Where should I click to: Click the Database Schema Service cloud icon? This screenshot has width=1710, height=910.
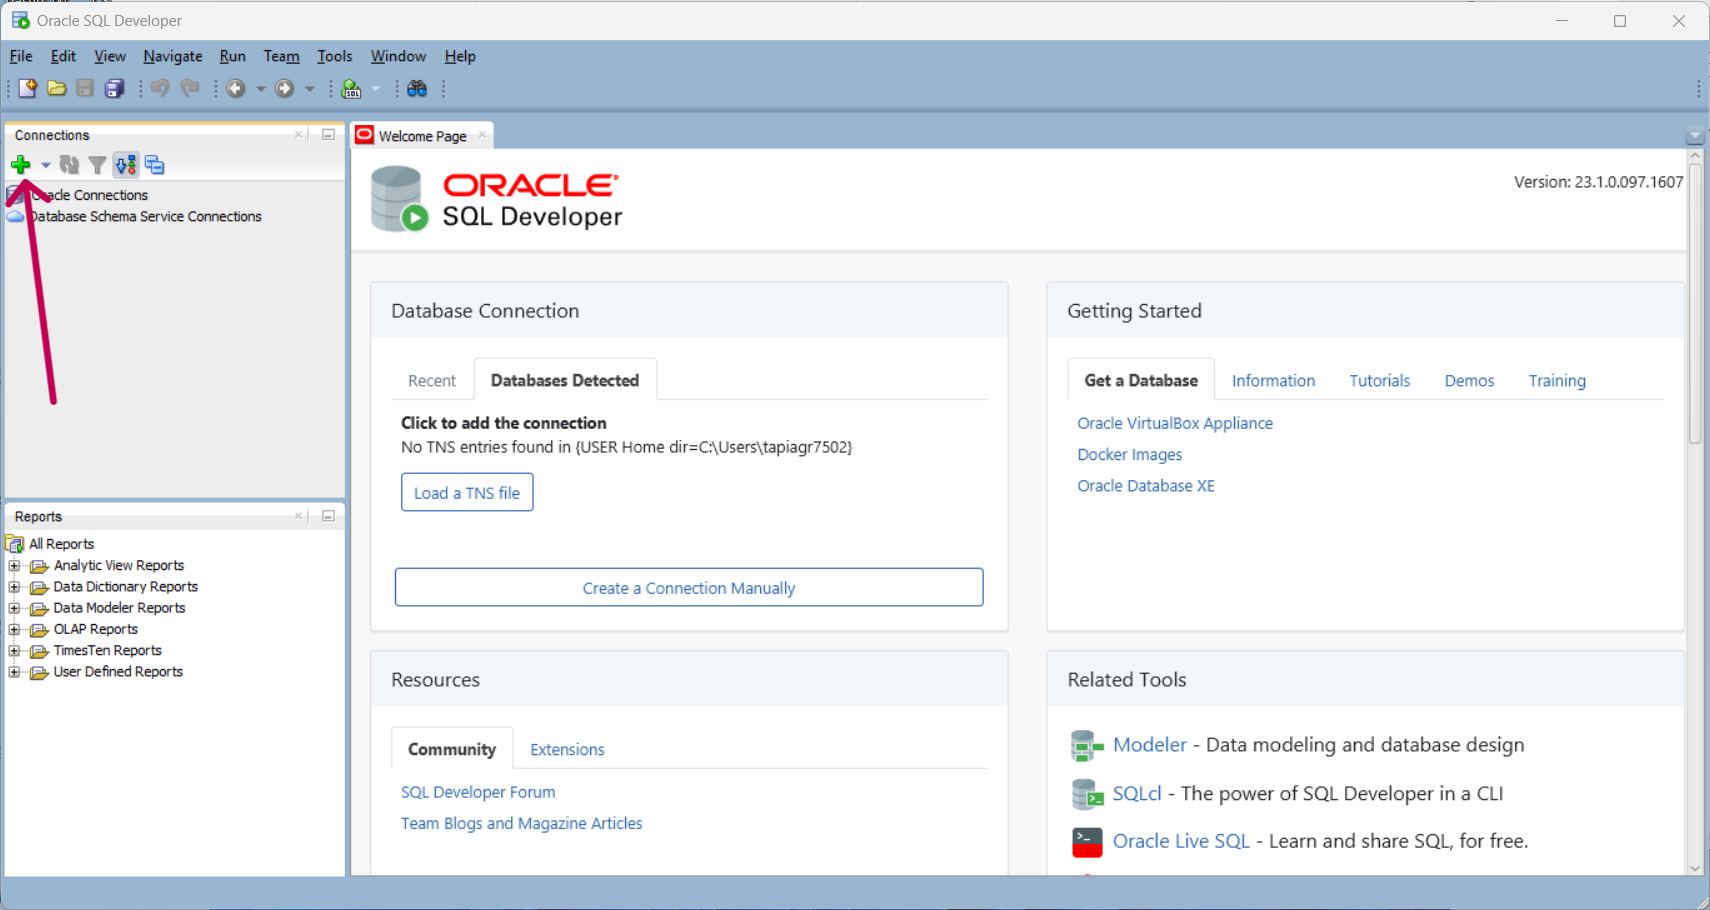tap(15, 216)
